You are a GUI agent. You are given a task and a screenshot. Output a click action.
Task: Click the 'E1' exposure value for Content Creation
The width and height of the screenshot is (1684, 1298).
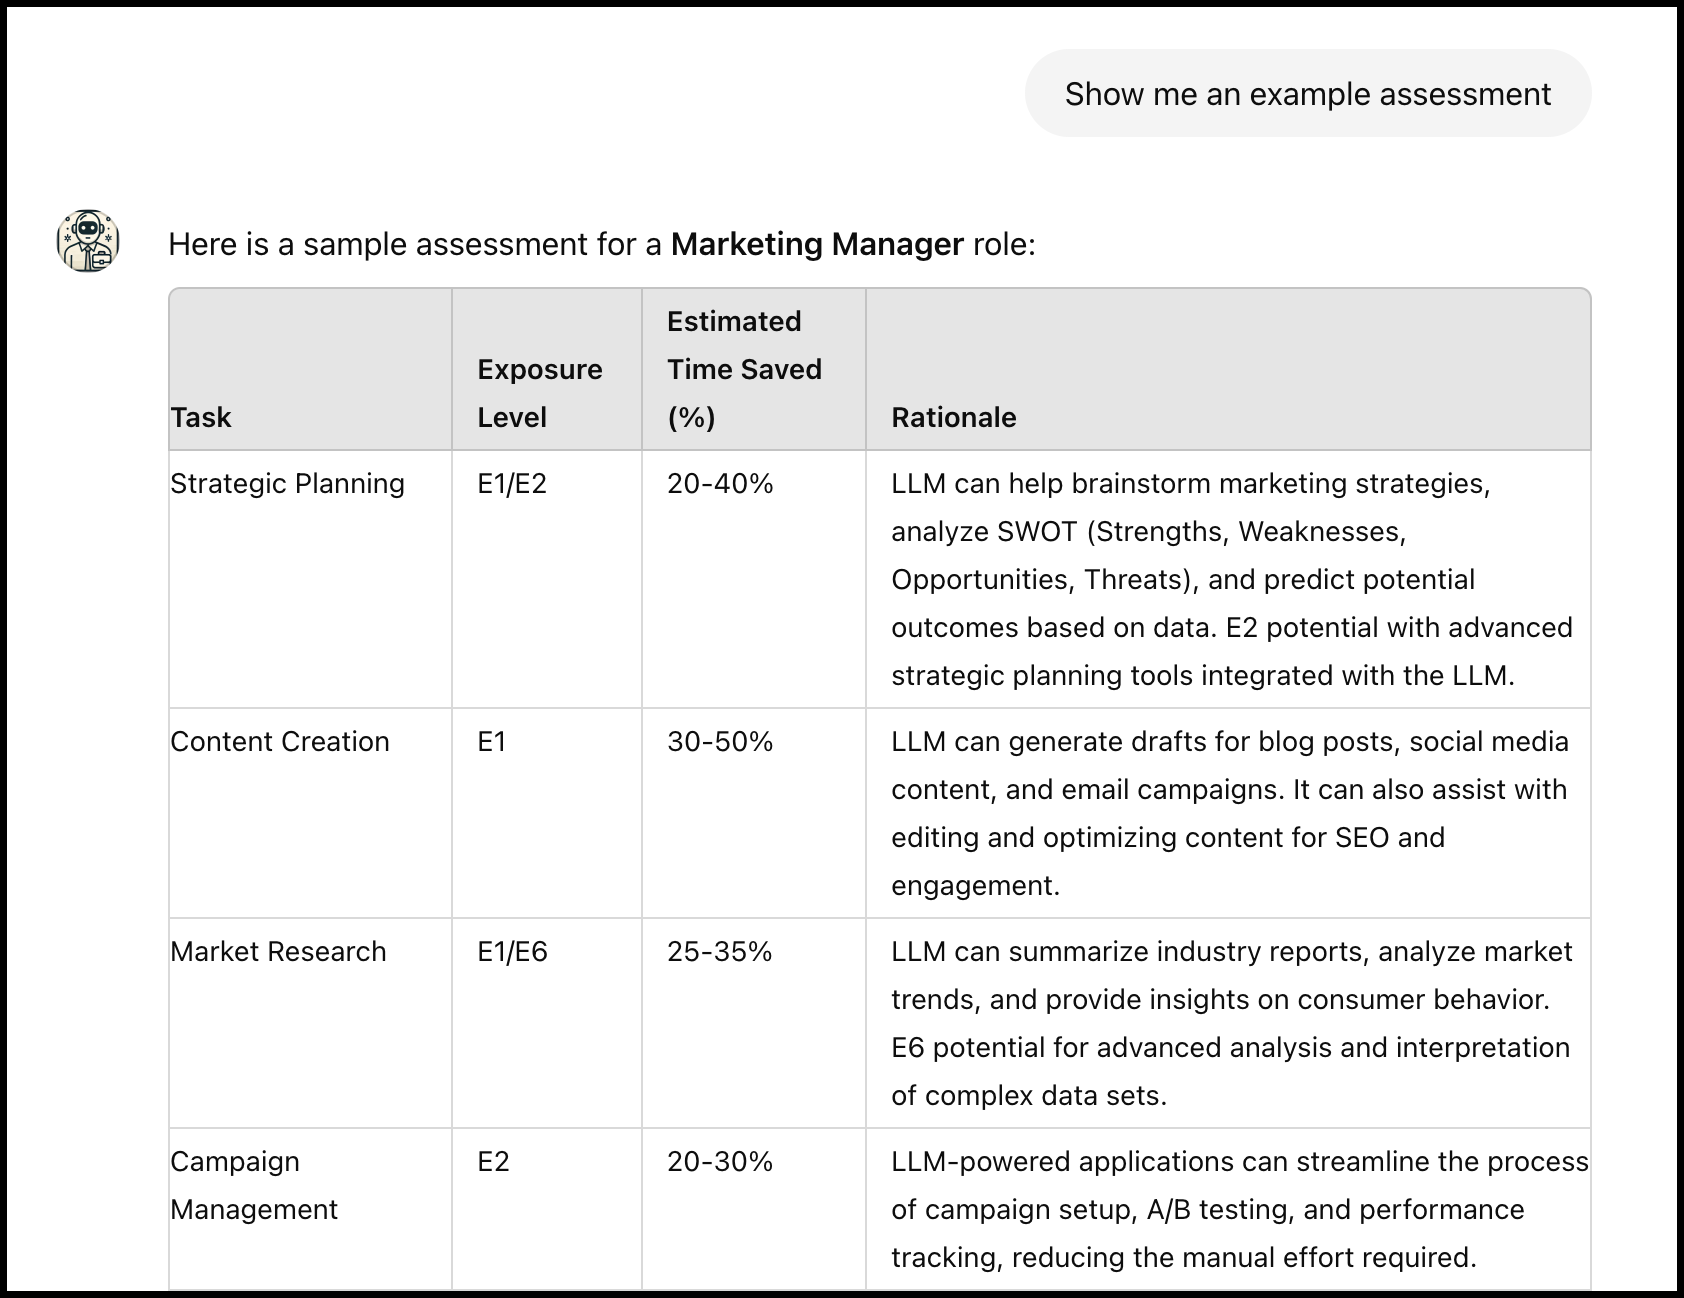pos(492,742)
